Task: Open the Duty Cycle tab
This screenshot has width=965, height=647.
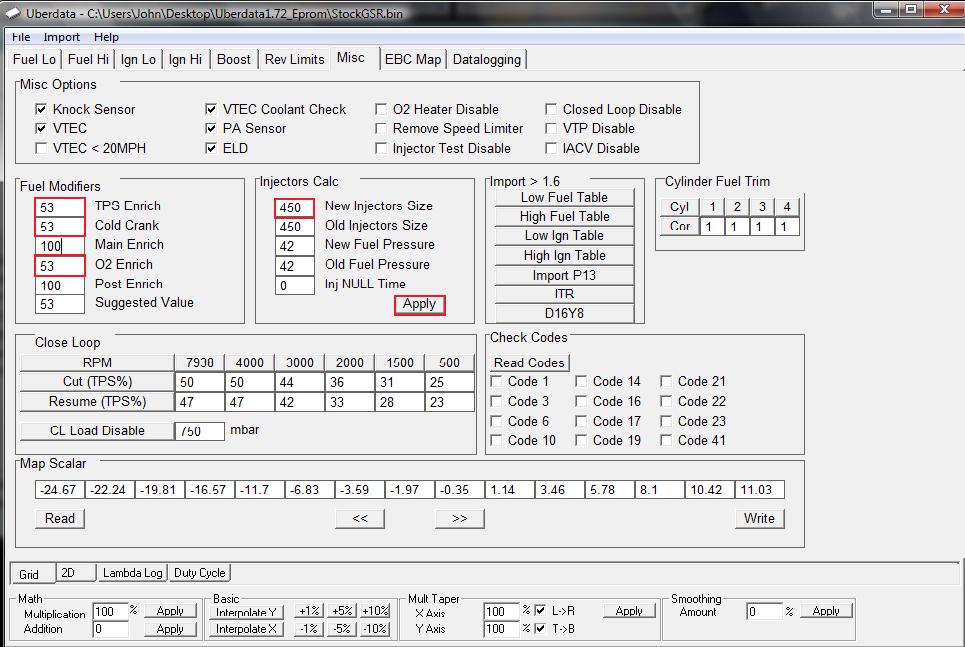Action: pyautogui.click(x=199, y=573)
